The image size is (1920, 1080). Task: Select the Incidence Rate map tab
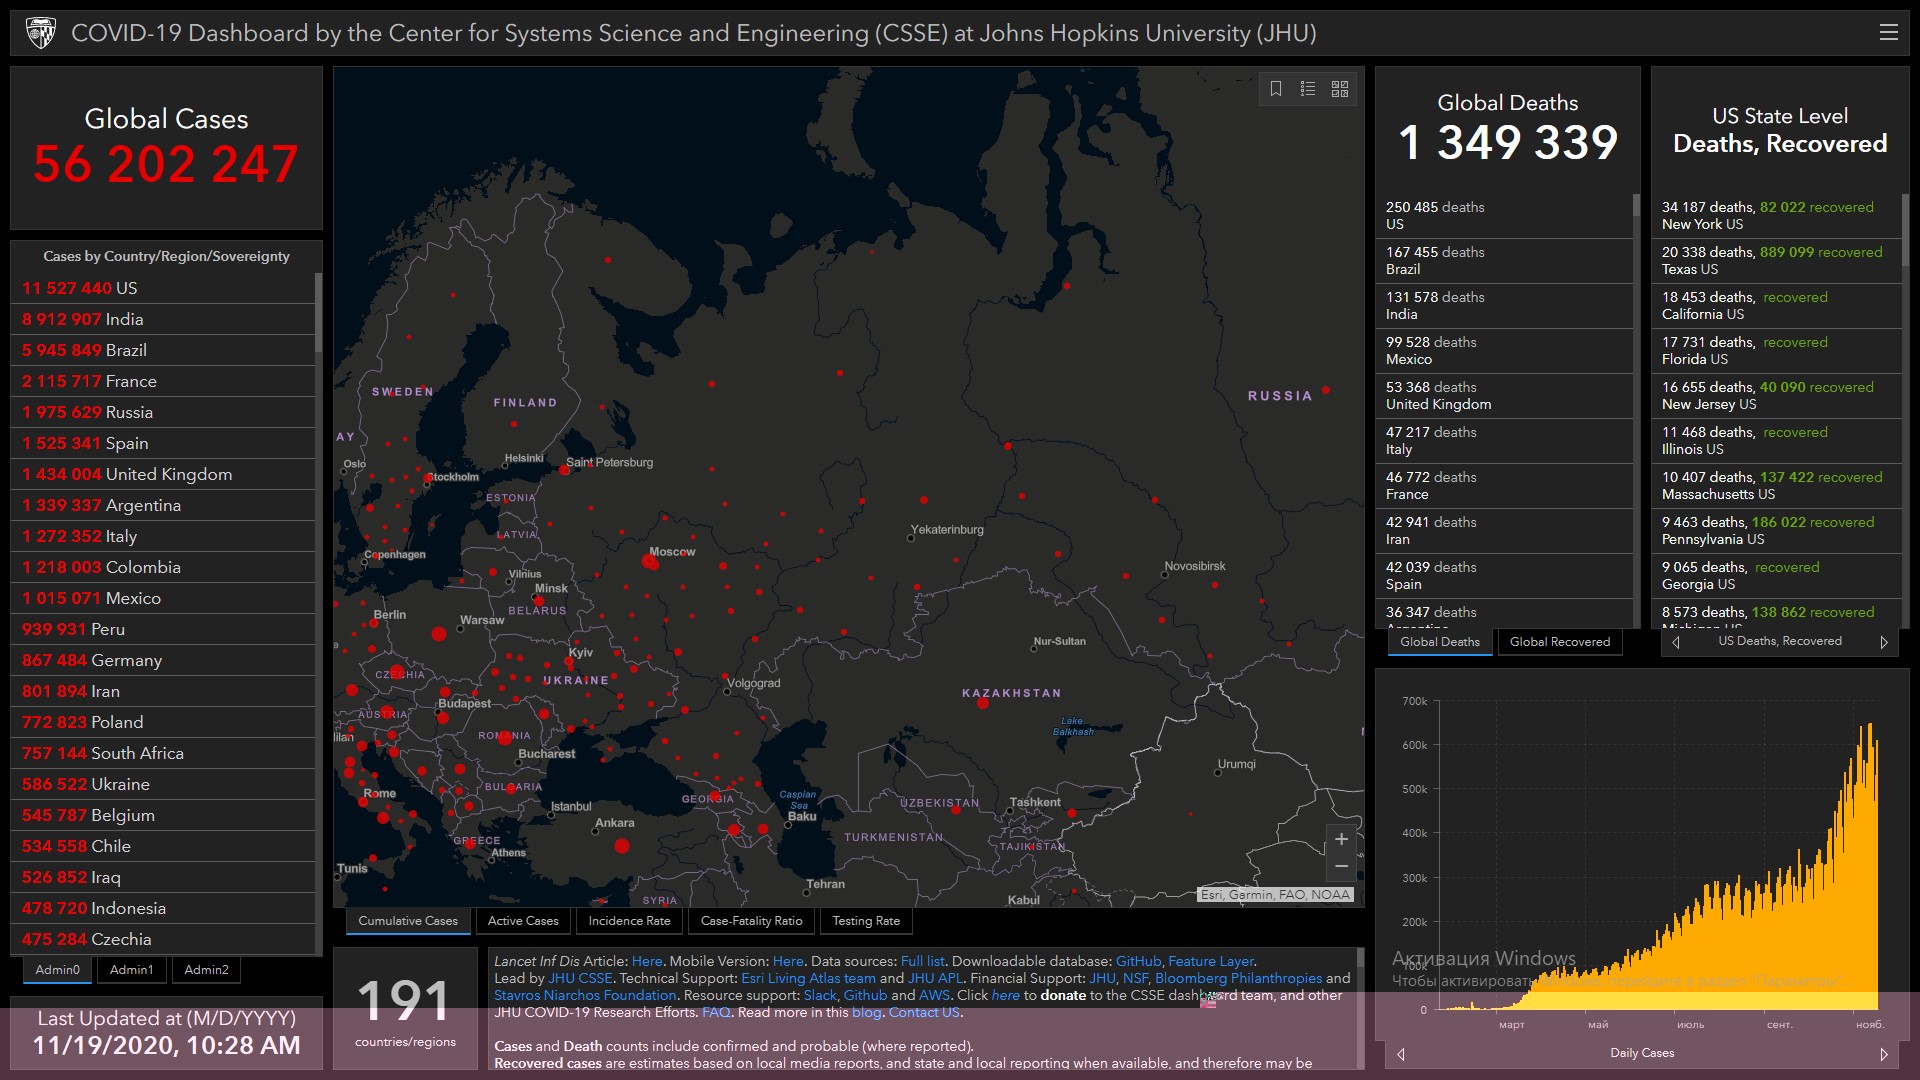629,921
